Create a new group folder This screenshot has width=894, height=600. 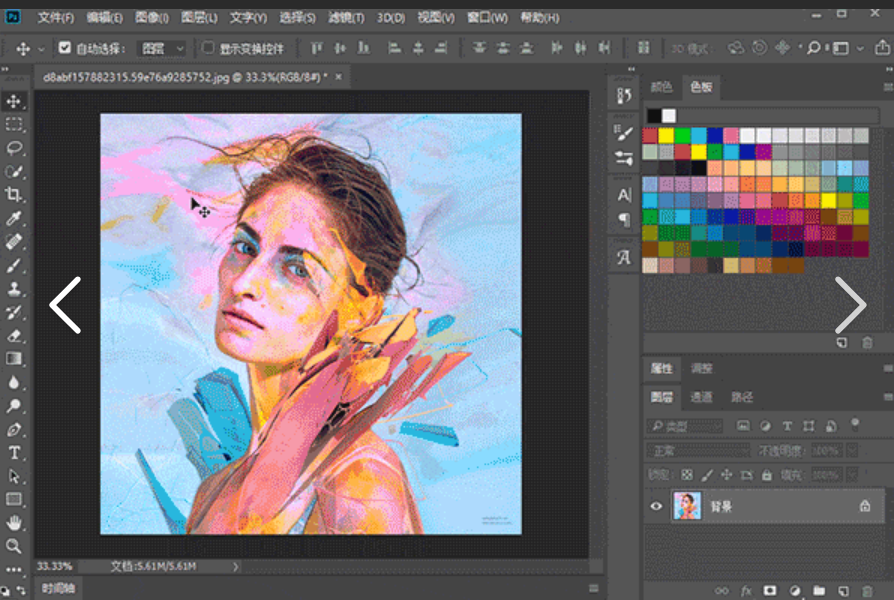point(819,590)
